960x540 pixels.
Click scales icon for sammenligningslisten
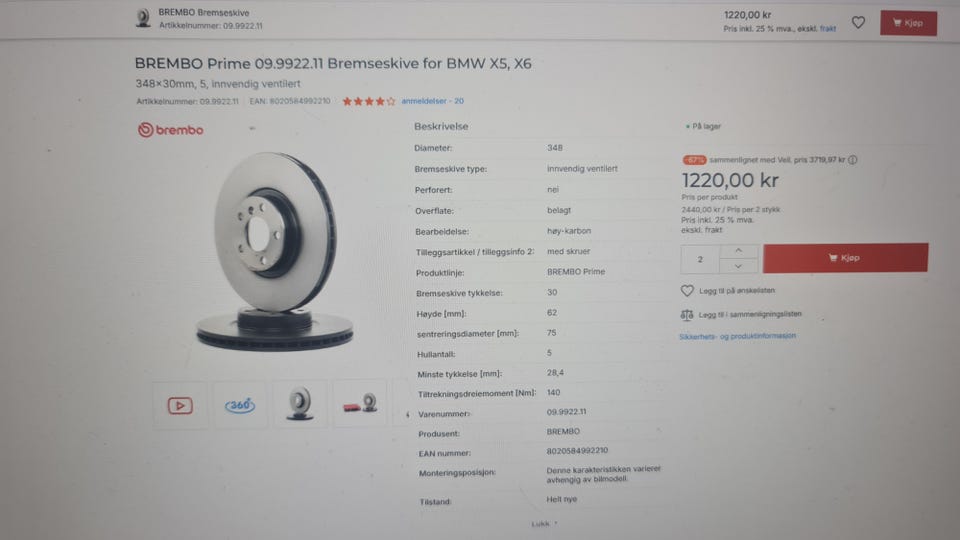coord(687,315)
